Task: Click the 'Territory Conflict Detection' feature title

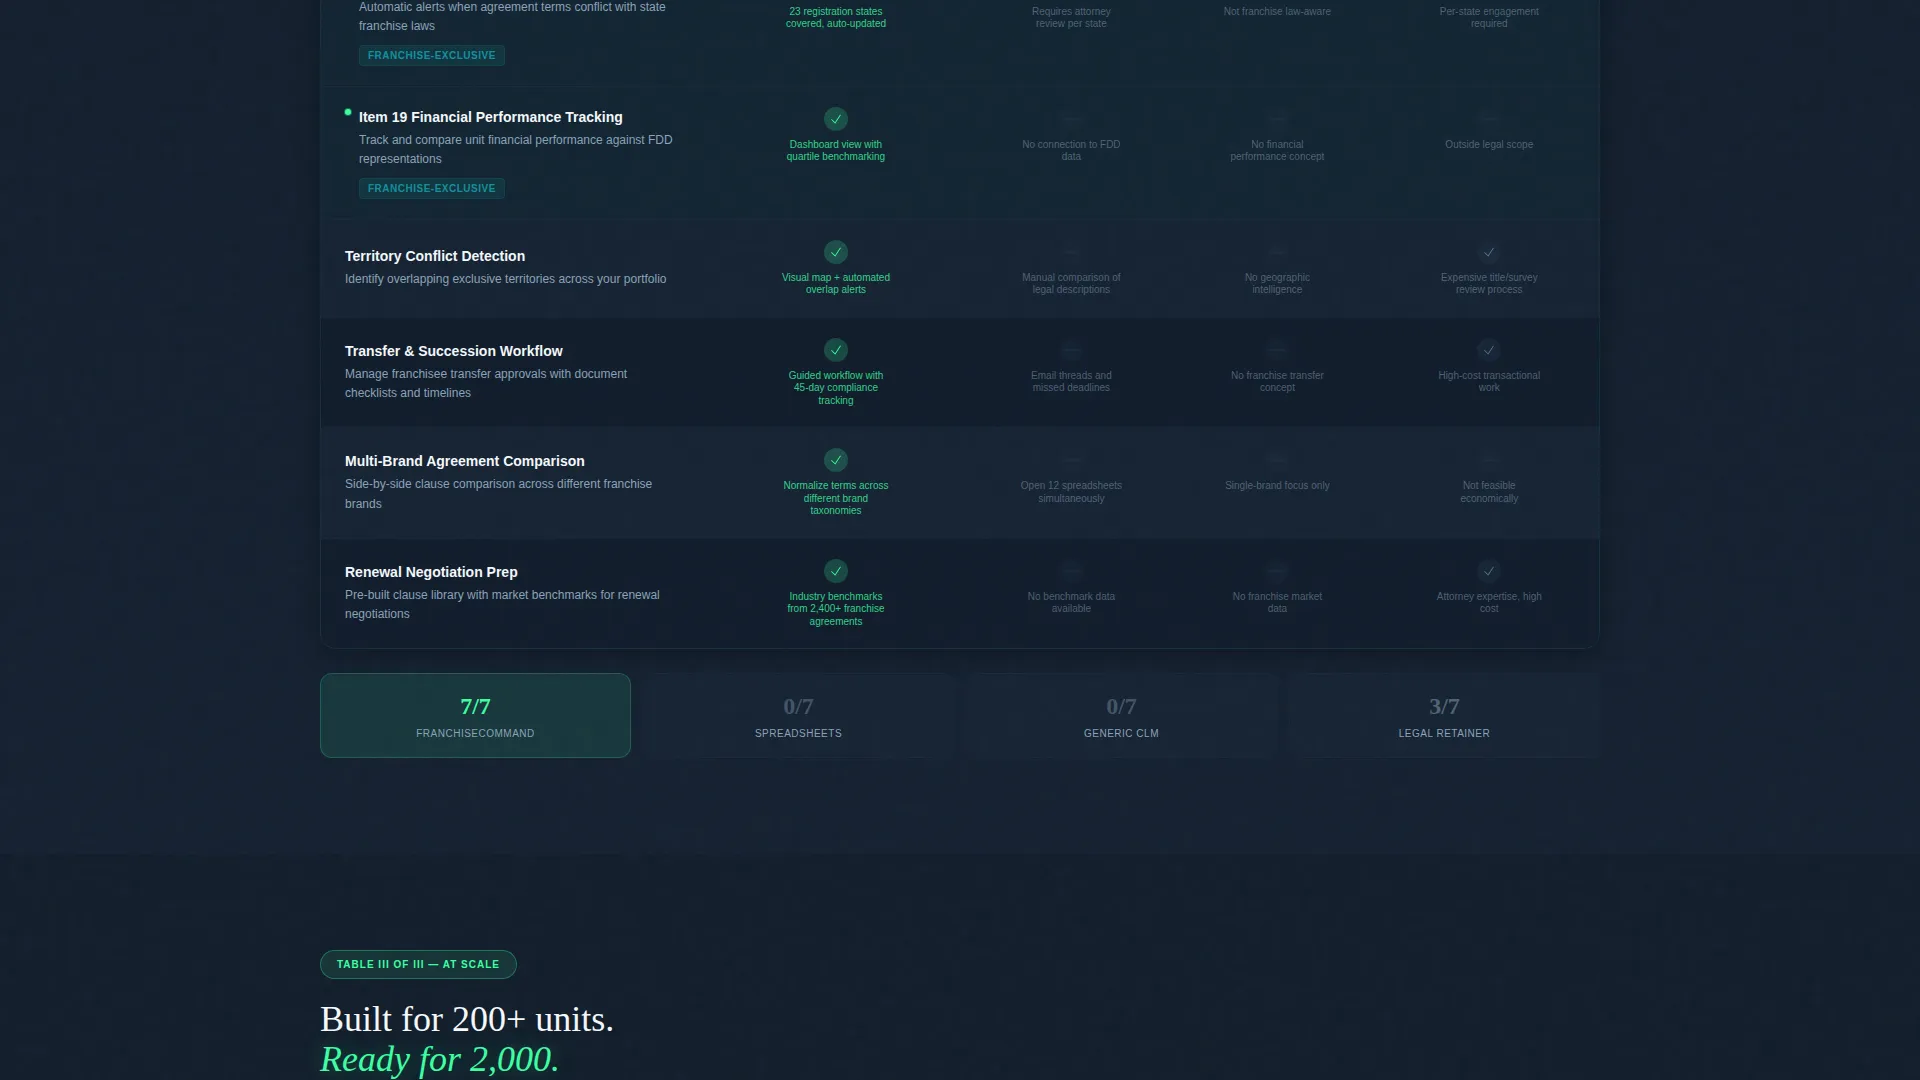Action: 435,256
